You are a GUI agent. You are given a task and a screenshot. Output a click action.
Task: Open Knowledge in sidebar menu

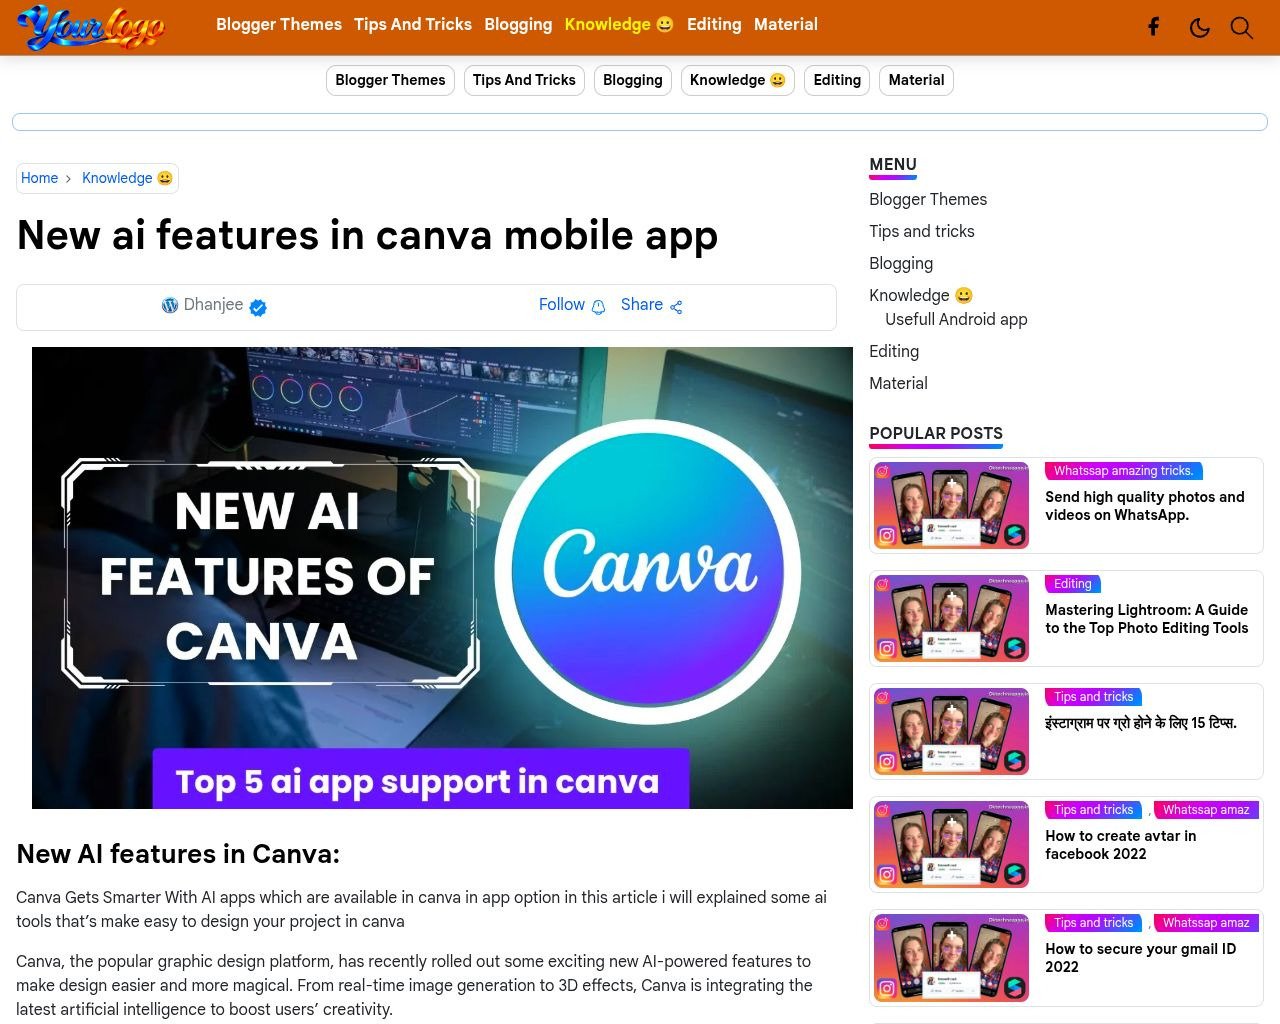921,295
